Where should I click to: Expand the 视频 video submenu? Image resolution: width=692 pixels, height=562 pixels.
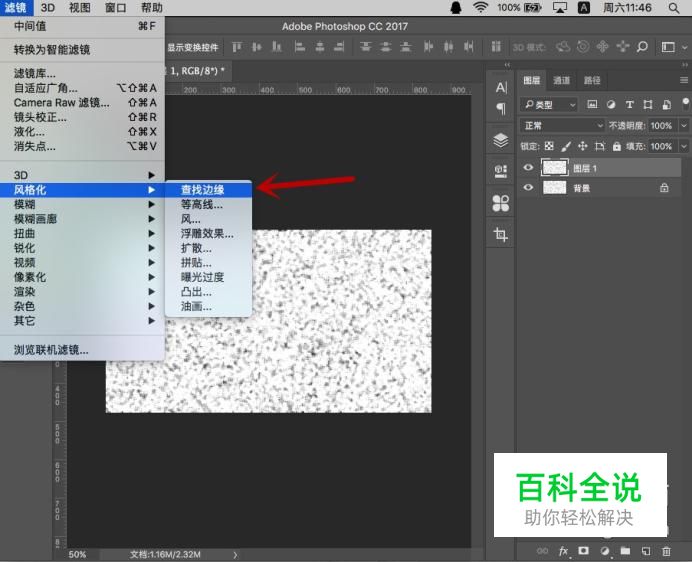[x=82, y=263]
